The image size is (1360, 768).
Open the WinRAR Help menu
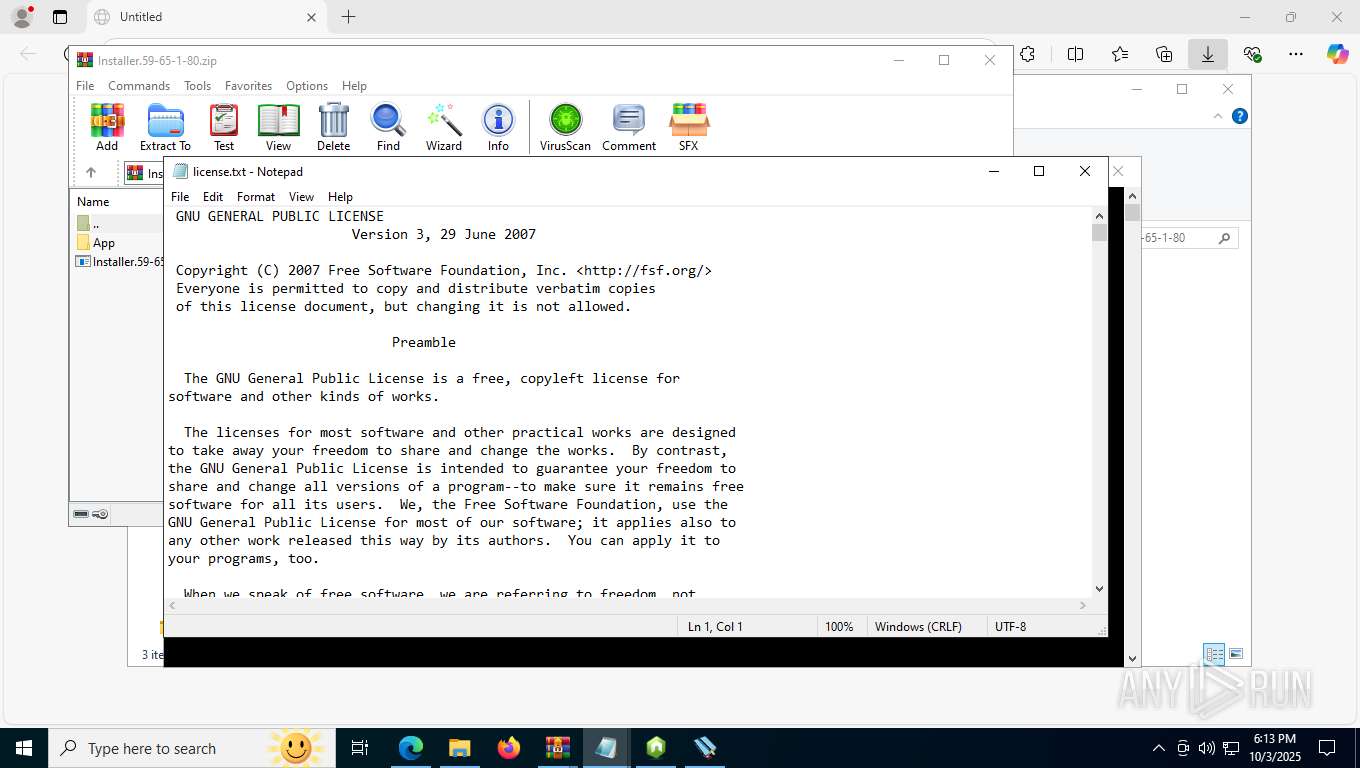click(354, 86)
